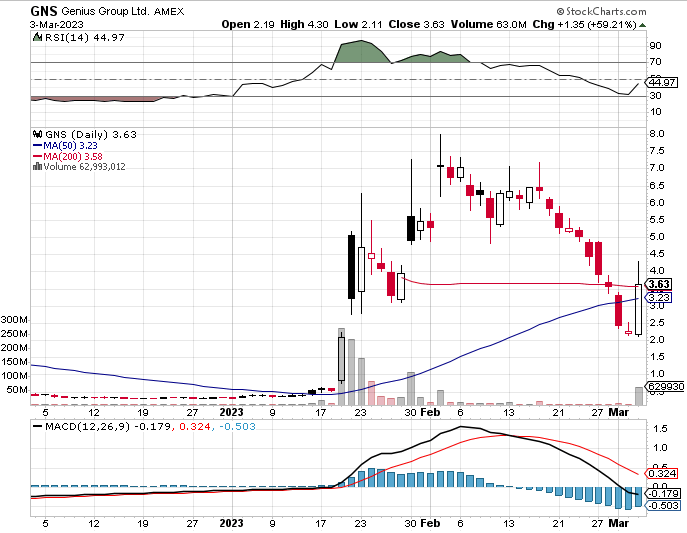Click the StockCharts.com copyright text
Viewport: 687px width, 533px height.
(x=601, y=11)
